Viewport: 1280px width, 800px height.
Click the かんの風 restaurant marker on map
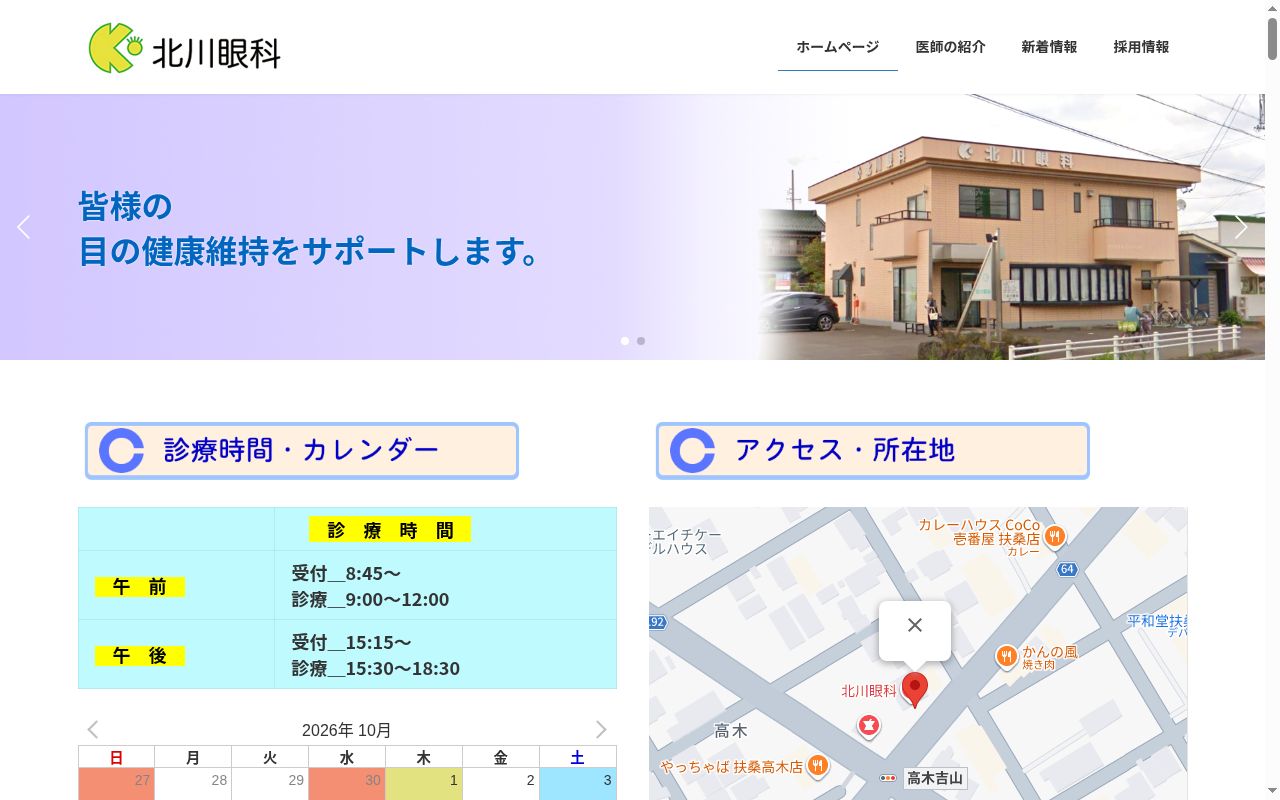point(1007,656)
